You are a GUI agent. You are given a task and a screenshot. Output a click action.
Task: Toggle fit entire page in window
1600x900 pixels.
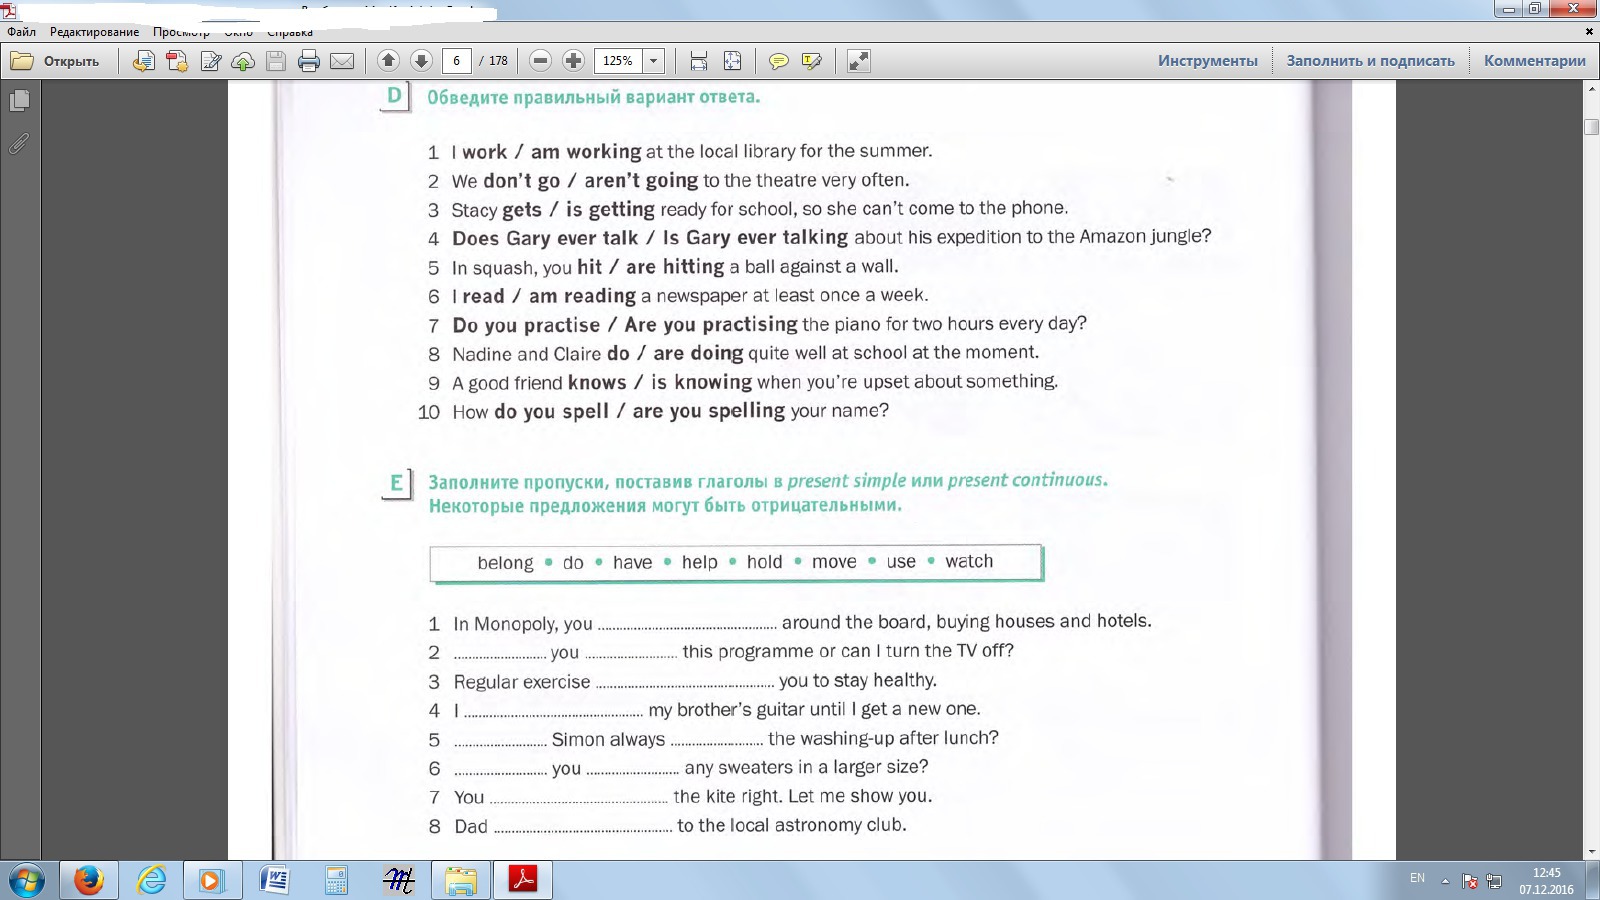732,60
